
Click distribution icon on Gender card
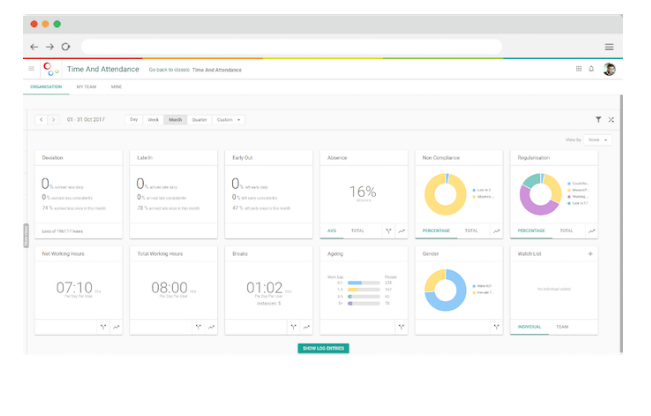coord(496,327)
